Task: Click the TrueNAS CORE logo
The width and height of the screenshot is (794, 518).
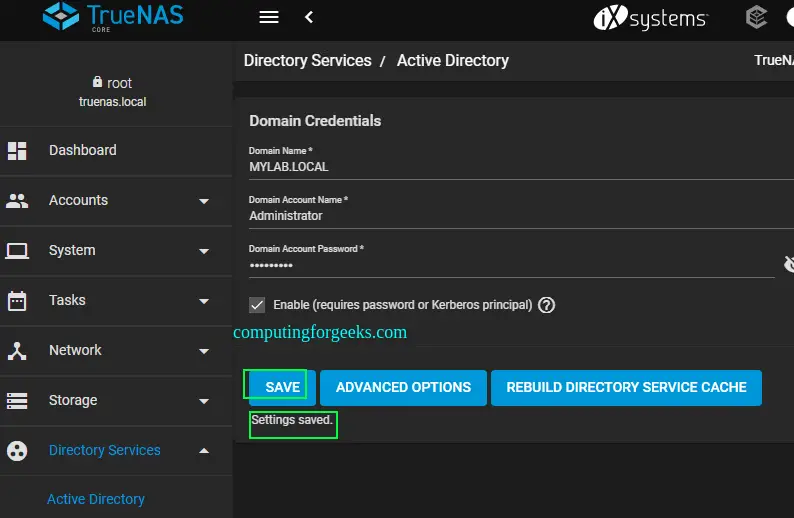Action: coord(113,17)
